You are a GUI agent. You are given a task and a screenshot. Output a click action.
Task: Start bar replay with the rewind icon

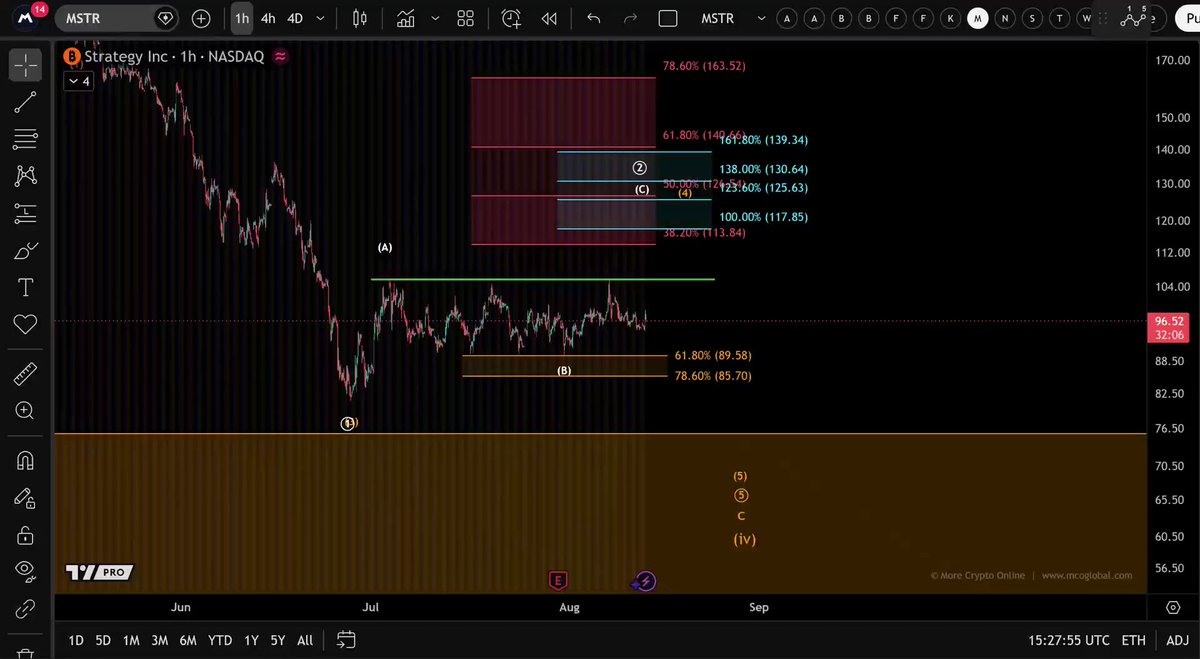click(x=548, y=18)
